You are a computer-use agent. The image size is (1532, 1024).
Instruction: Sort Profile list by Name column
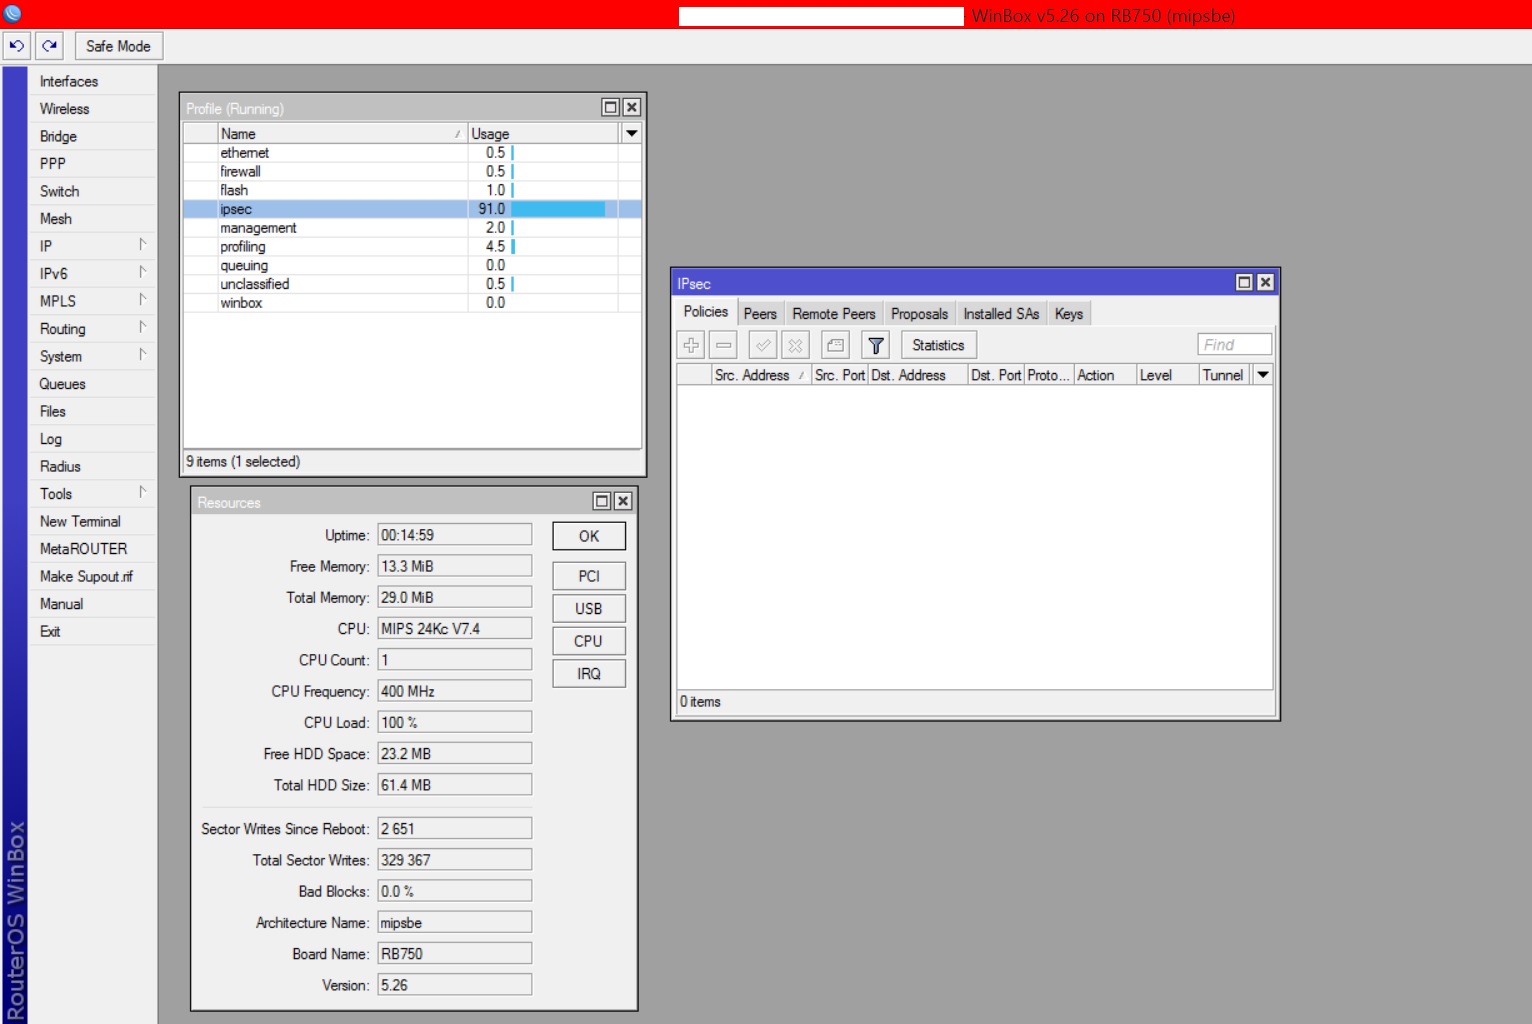342,134
